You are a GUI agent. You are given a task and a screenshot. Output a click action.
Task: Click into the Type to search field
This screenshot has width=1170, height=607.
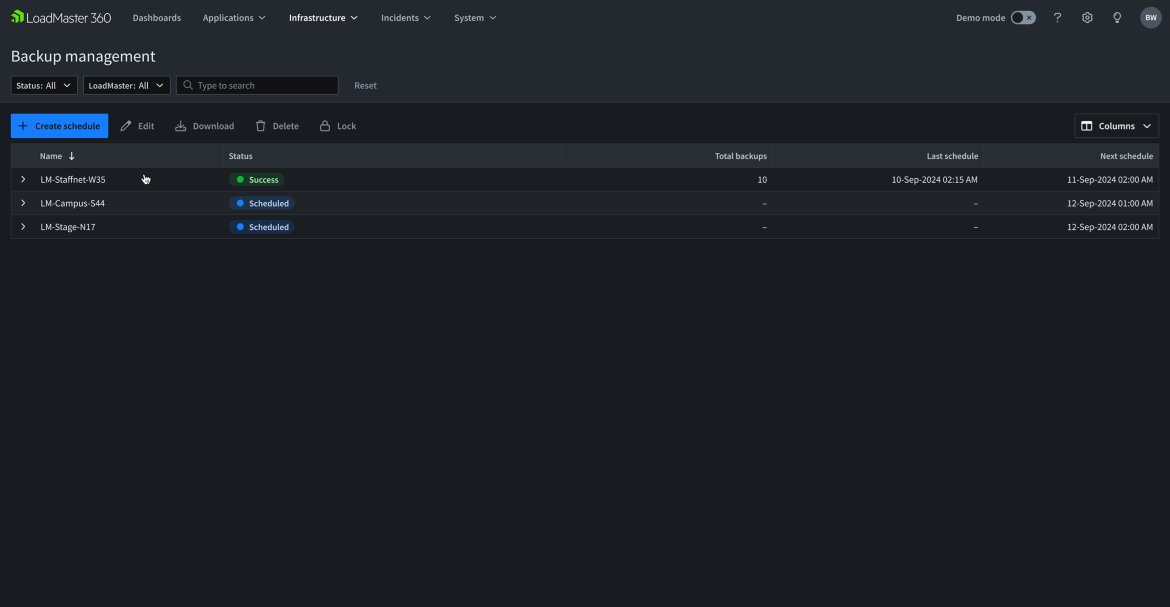(264, 86)
